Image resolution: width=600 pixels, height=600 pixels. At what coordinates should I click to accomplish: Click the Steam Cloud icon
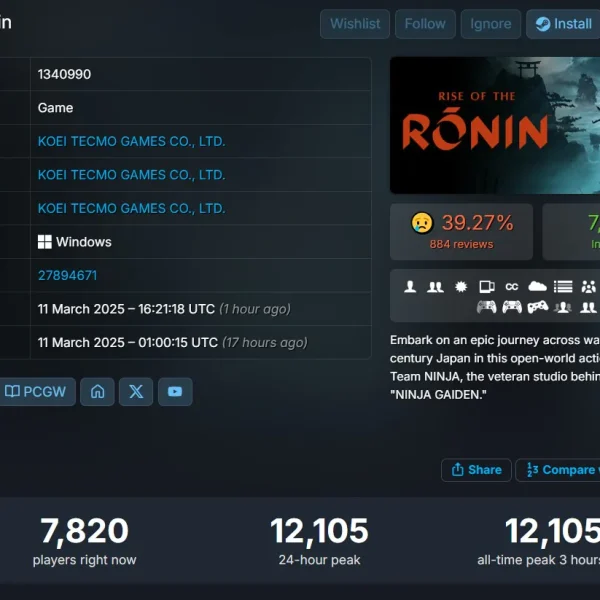537,286
